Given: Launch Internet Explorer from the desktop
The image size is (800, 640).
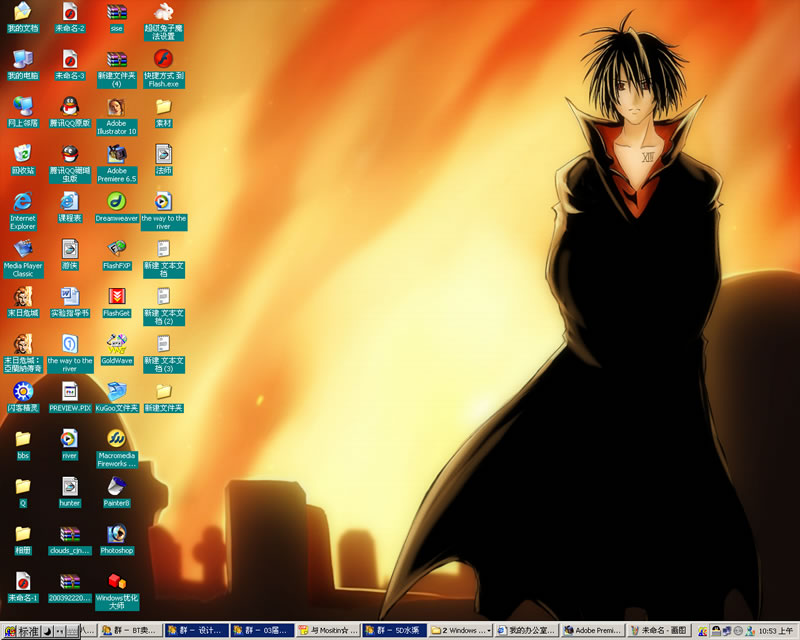Looking at the screenshot, I should point(22,211).
